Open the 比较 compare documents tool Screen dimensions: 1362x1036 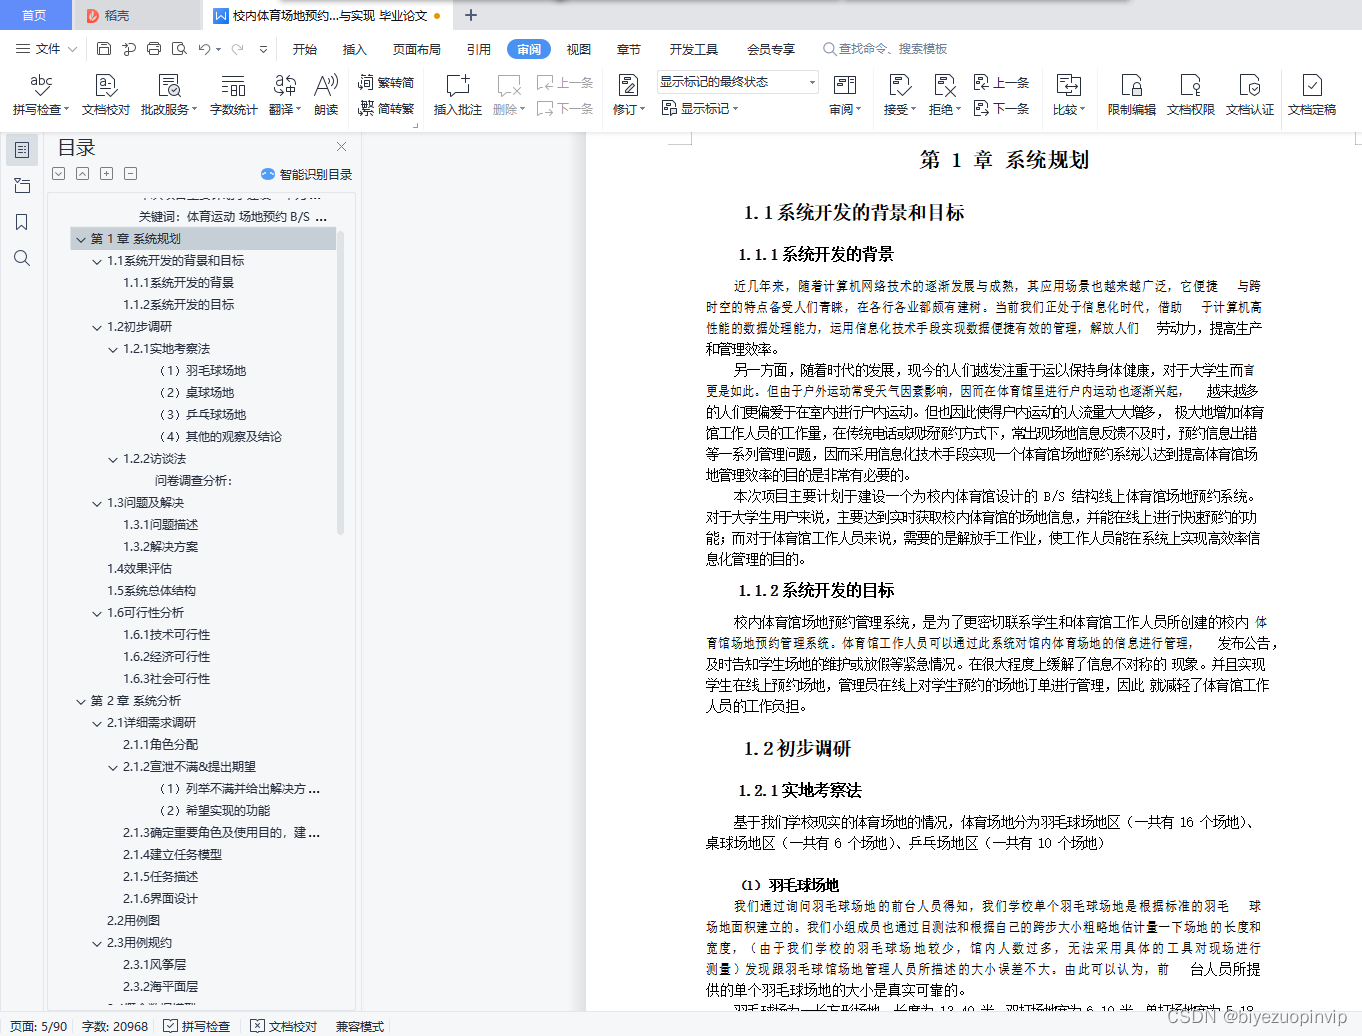[x=1069, y=95]
